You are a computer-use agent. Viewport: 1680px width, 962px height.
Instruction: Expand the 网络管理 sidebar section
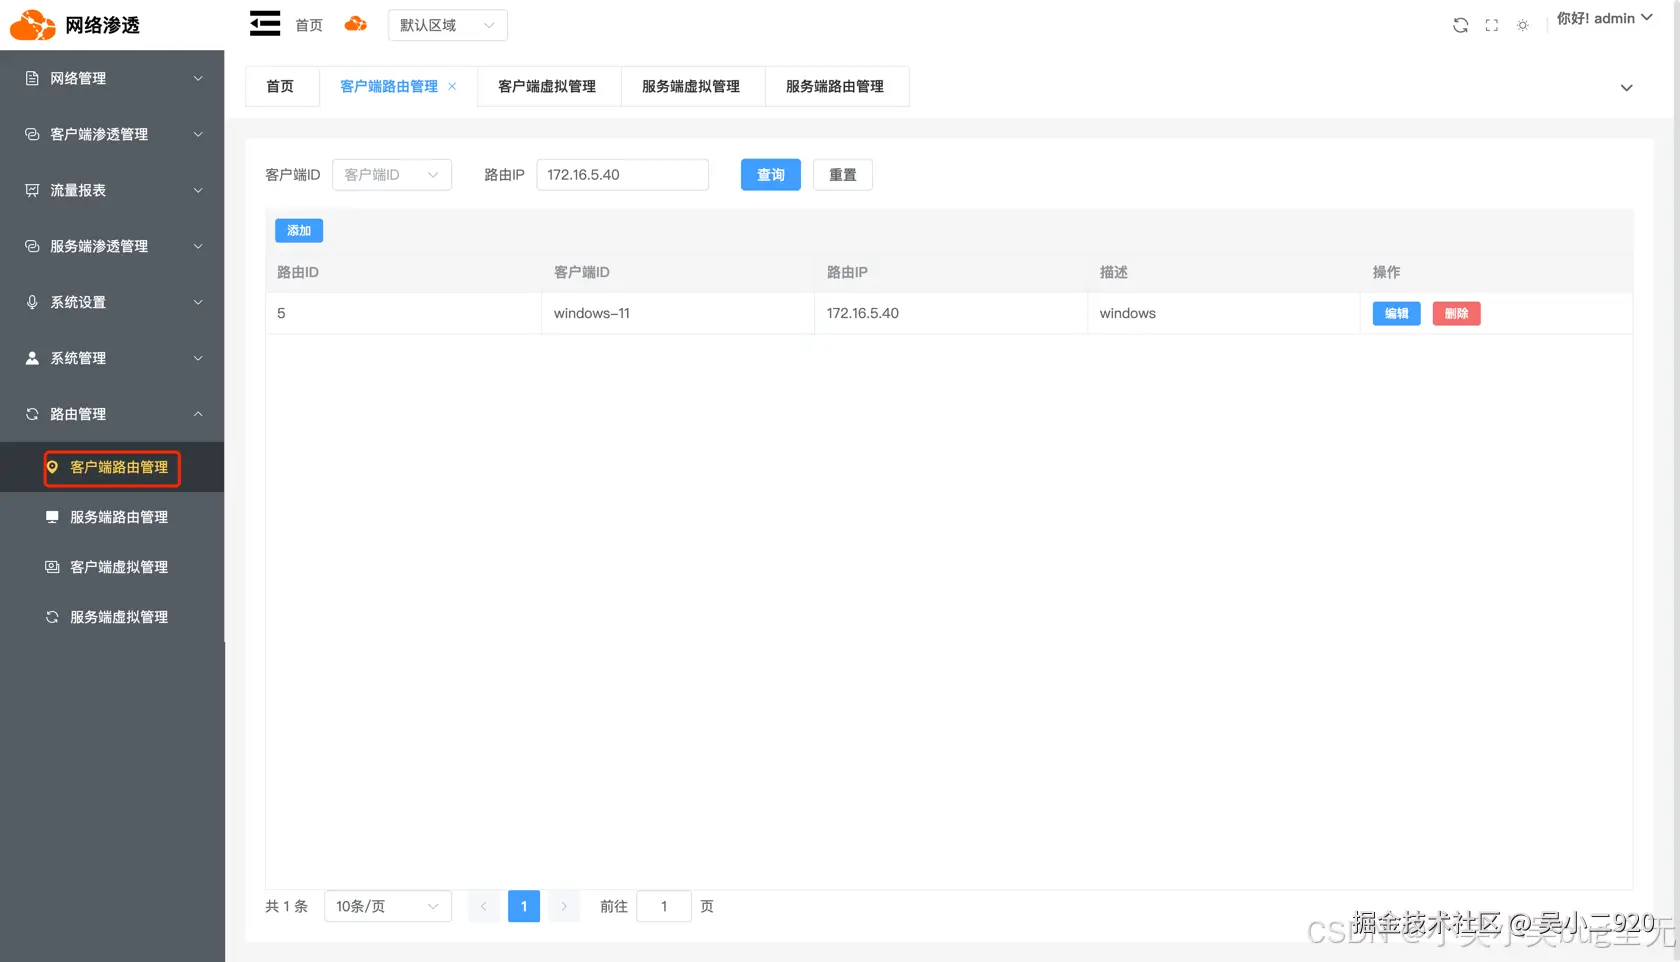[x=110, y=78]
